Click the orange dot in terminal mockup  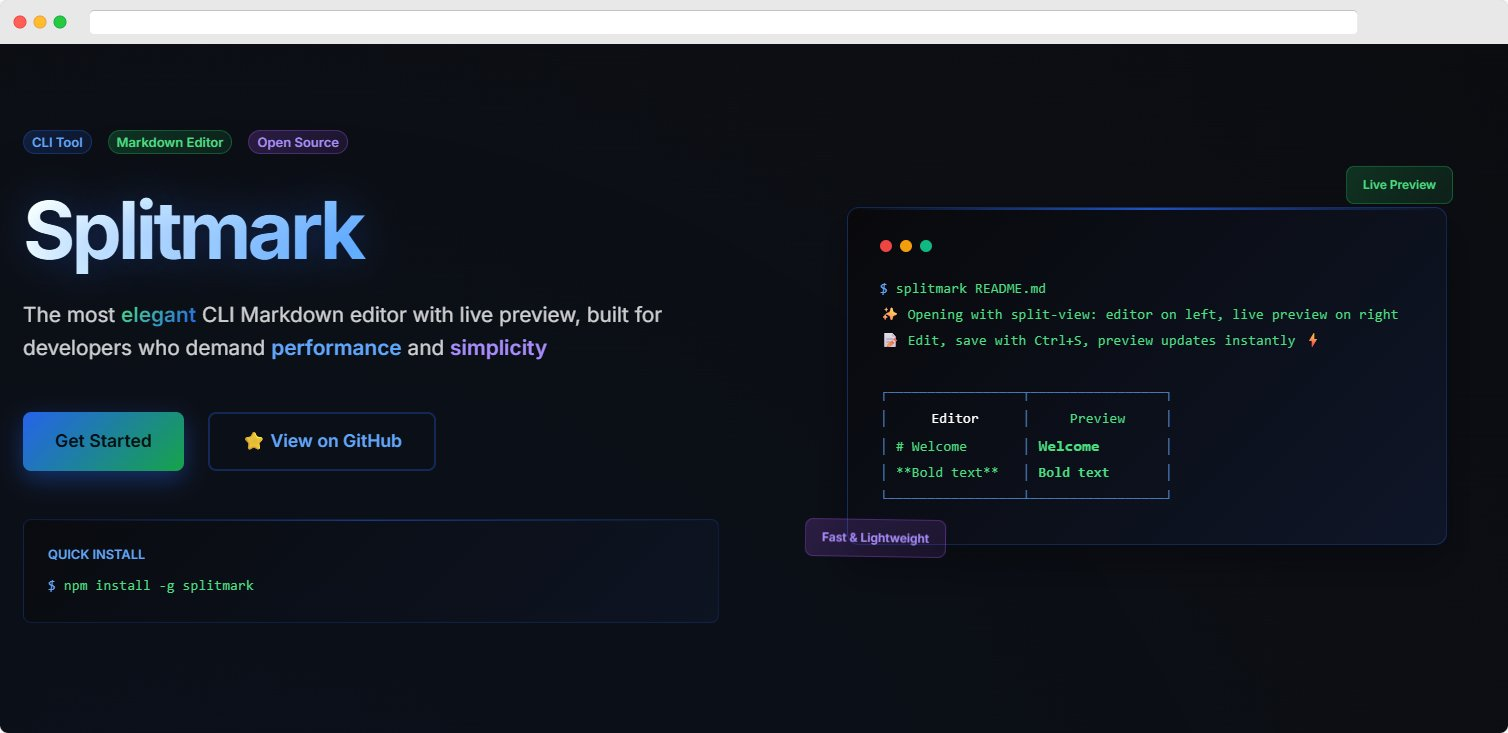pos(906,246)
